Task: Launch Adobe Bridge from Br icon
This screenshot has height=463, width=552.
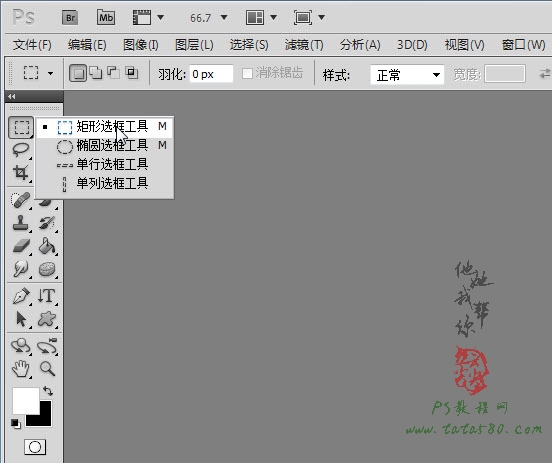Action: click(x=70, y=18)
